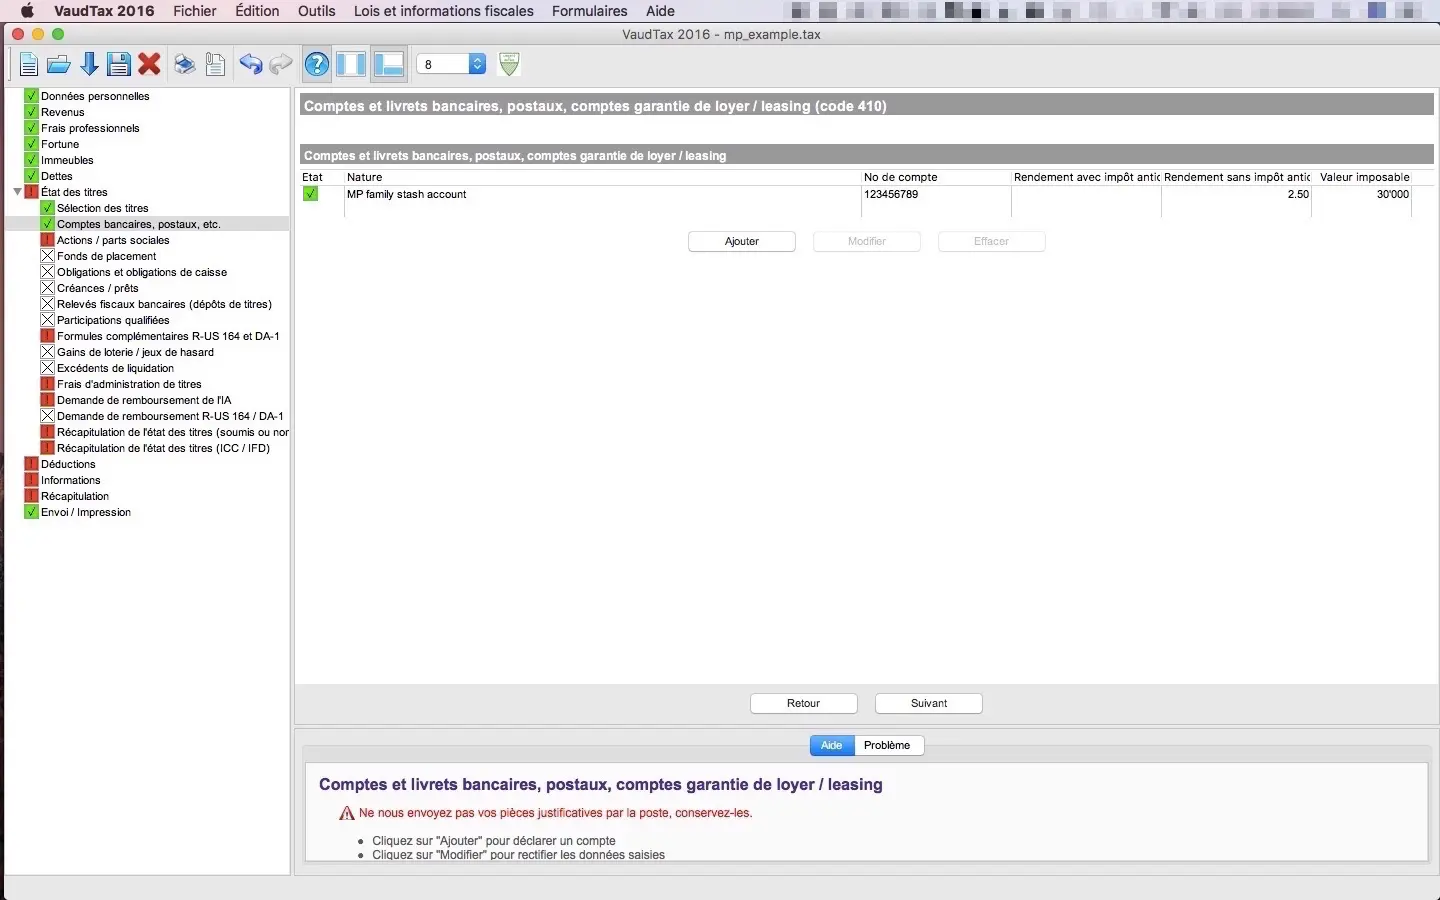1440x900 pixels.
Task: Select Demande de remboursement de l'IA
Action: (x=144, y=400)
